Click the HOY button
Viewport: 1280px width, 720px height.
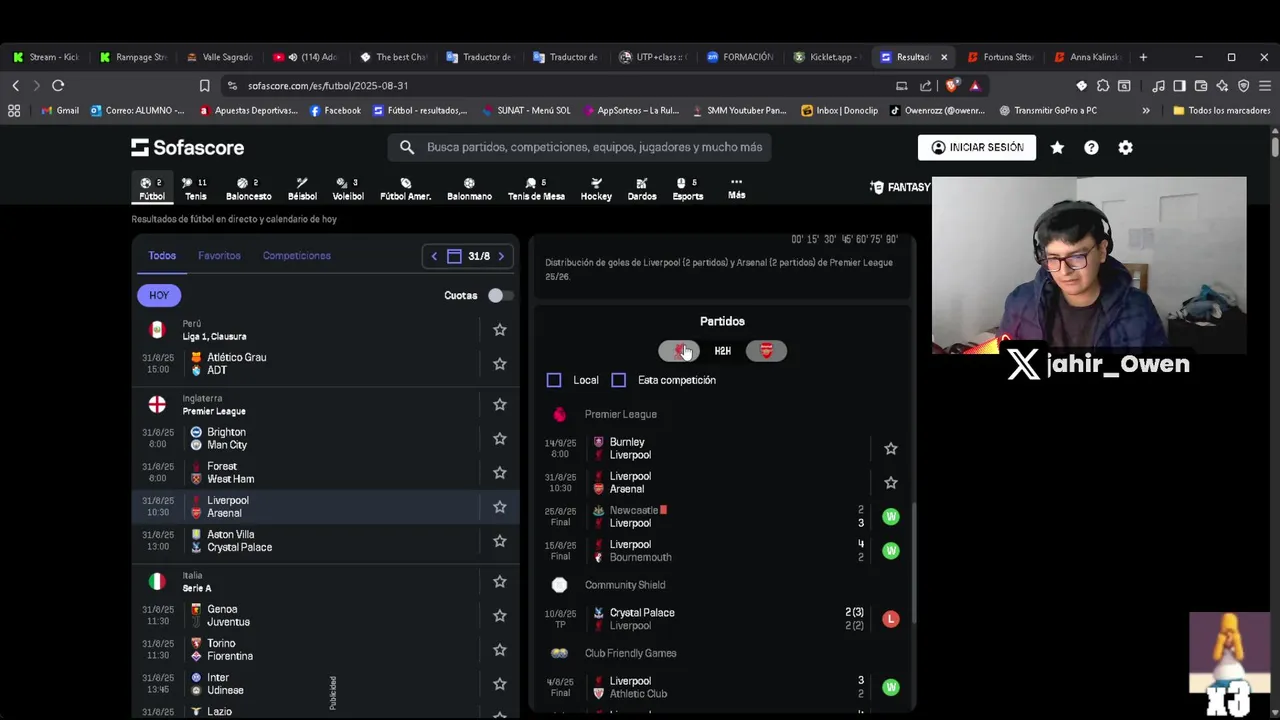click(159, 295)
